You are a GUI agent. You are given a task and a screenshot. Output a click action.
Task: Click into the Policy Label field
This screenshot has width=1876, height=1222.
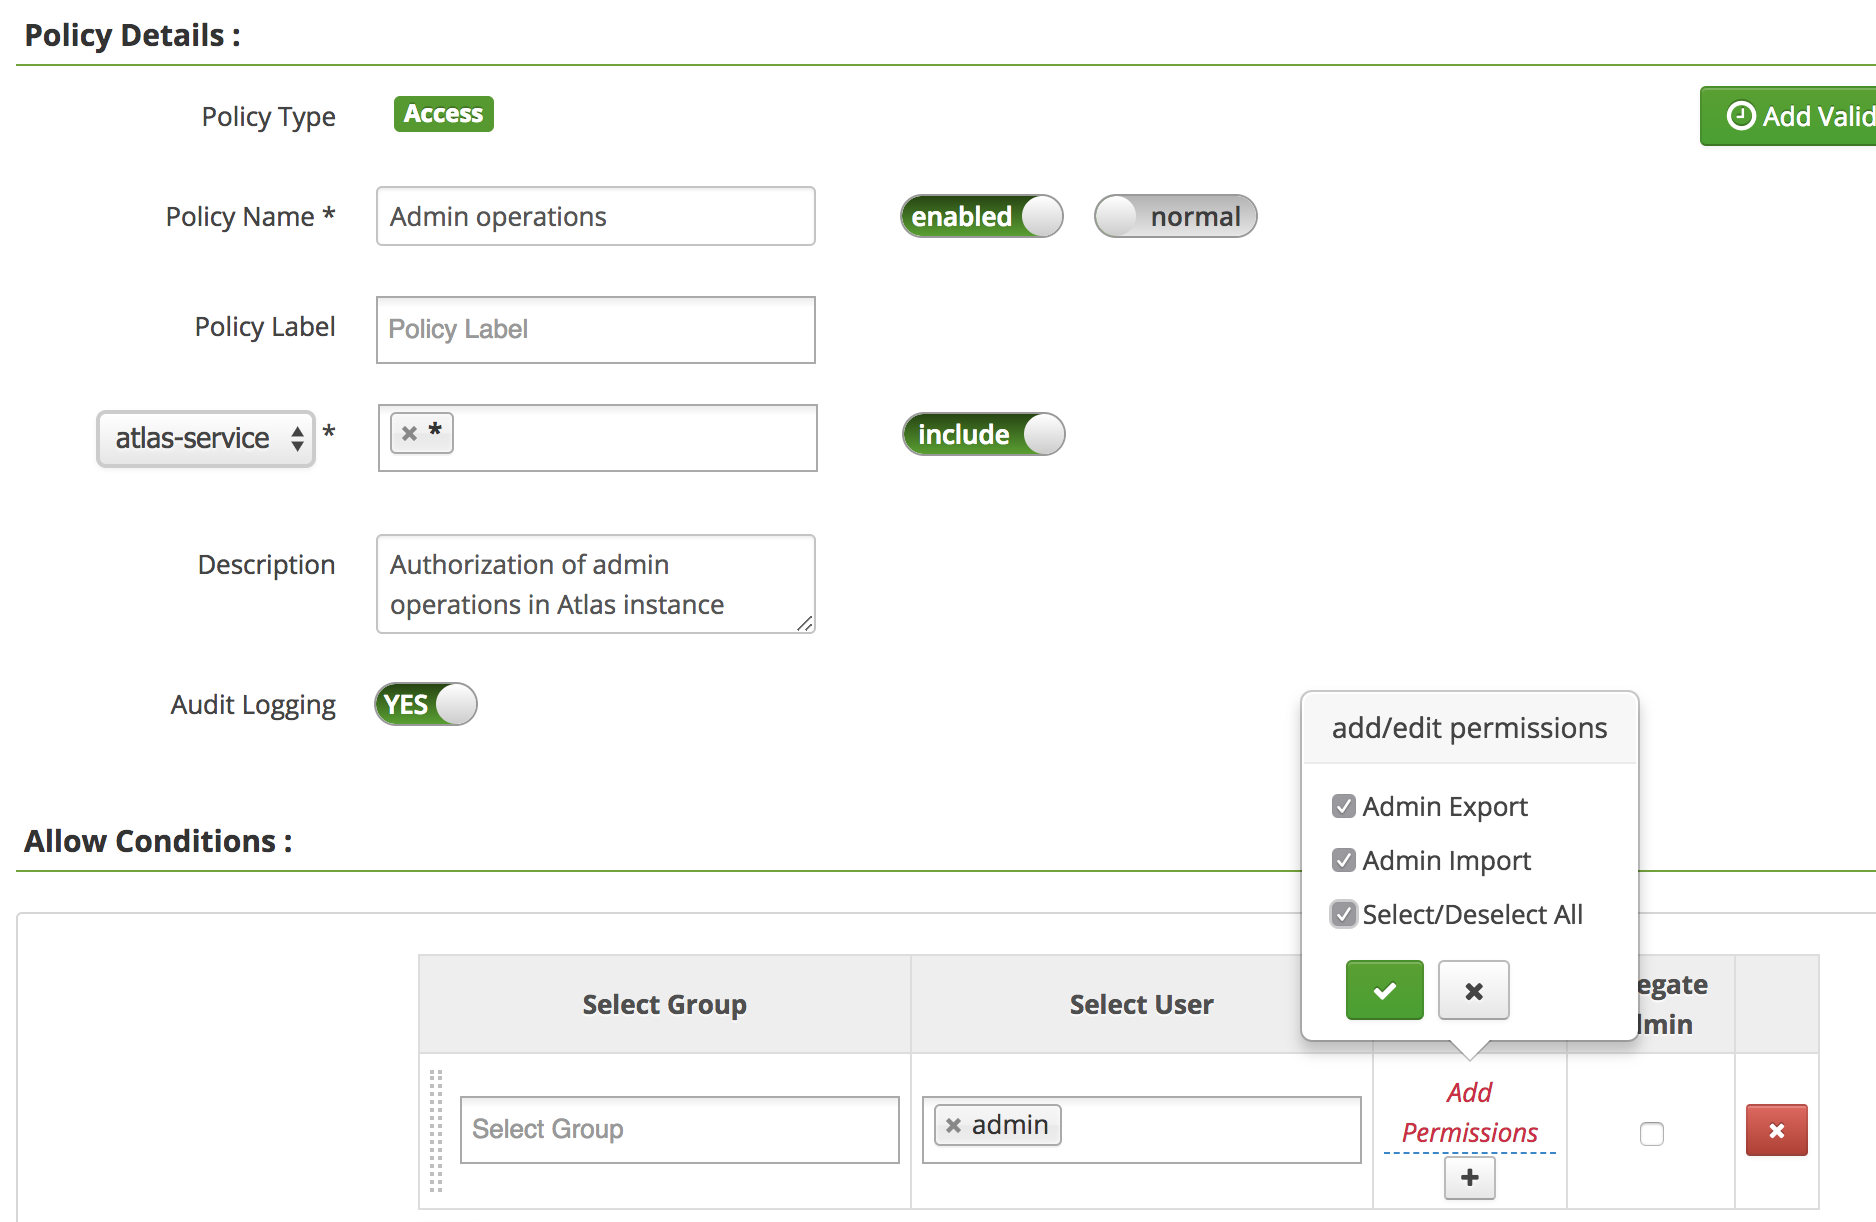(595, 329)
